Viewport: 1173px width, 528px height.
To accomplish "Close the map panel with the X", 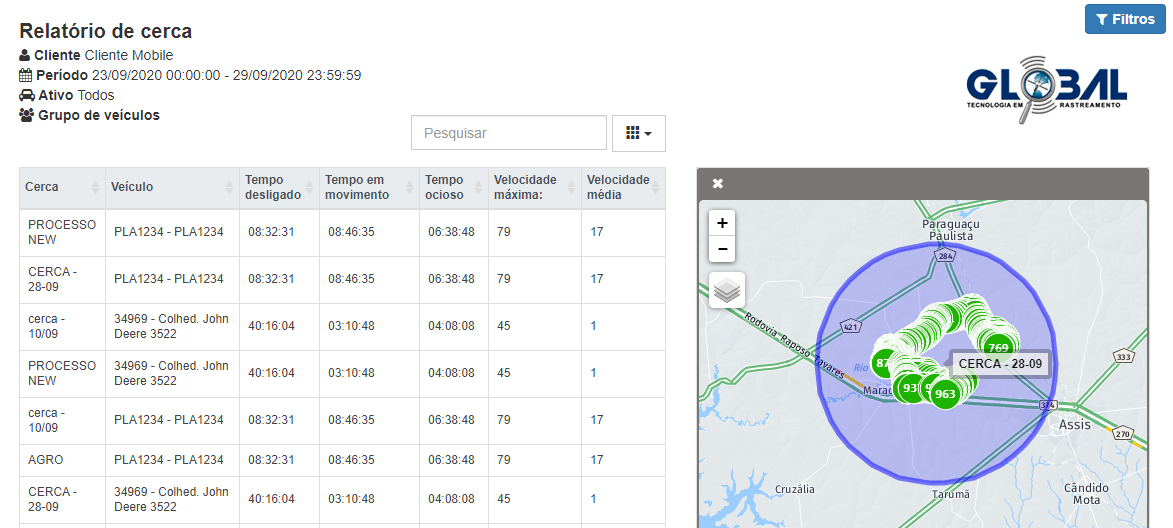I will pyautogui.click(x=717, y=184).
